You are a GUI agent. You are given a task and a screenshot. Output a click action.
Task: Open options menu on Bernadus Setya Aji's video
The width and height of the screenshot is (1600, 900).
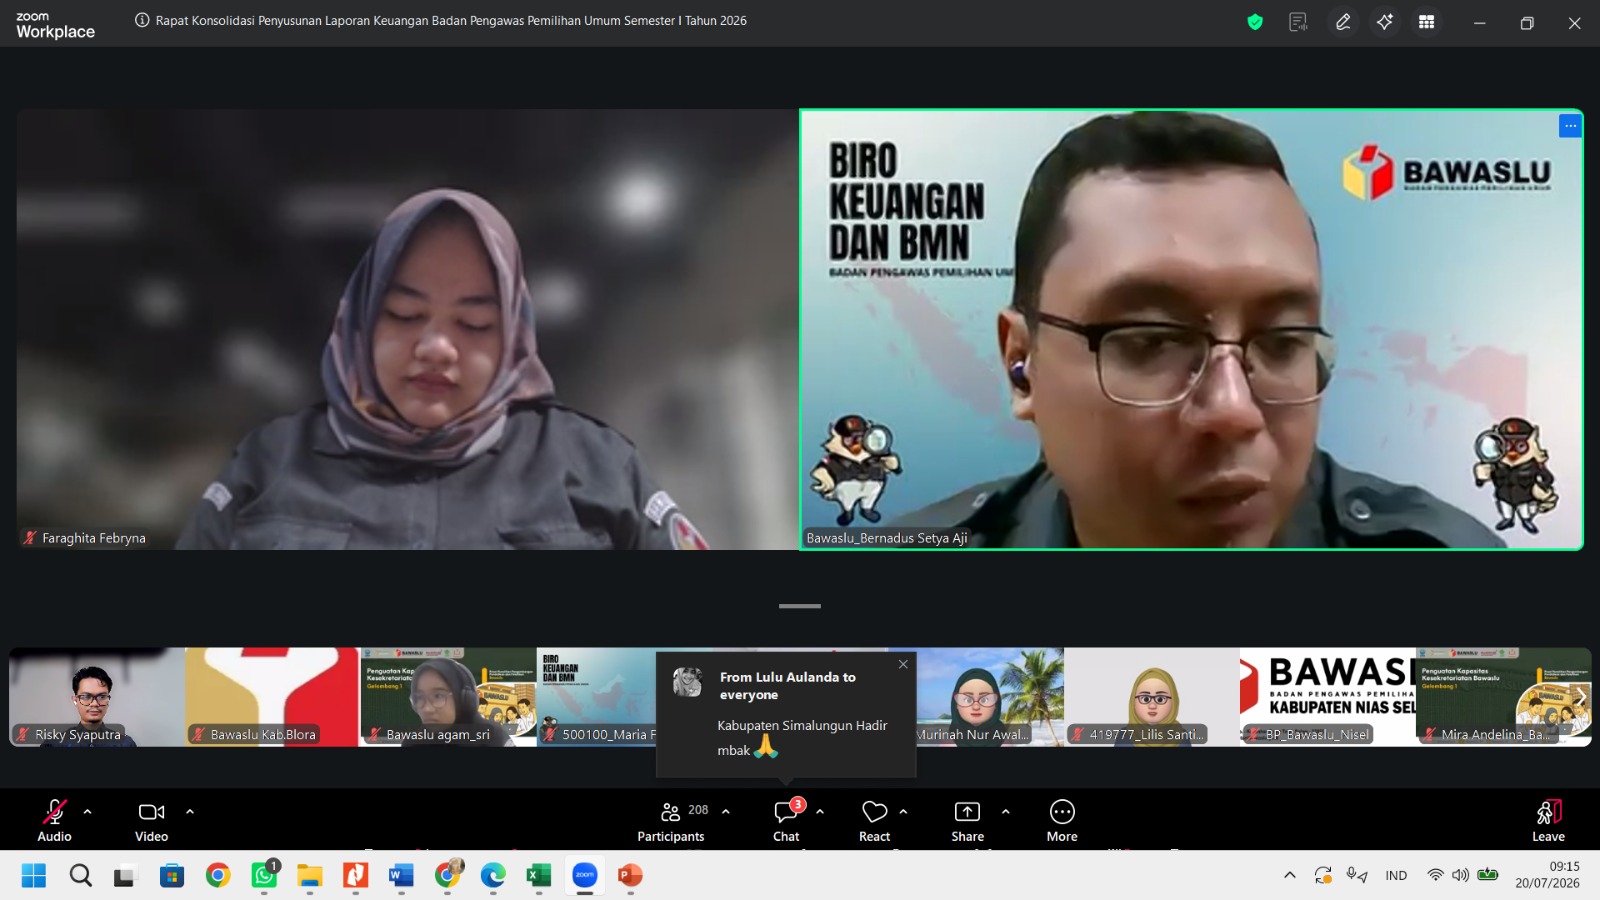point(1570,126)
